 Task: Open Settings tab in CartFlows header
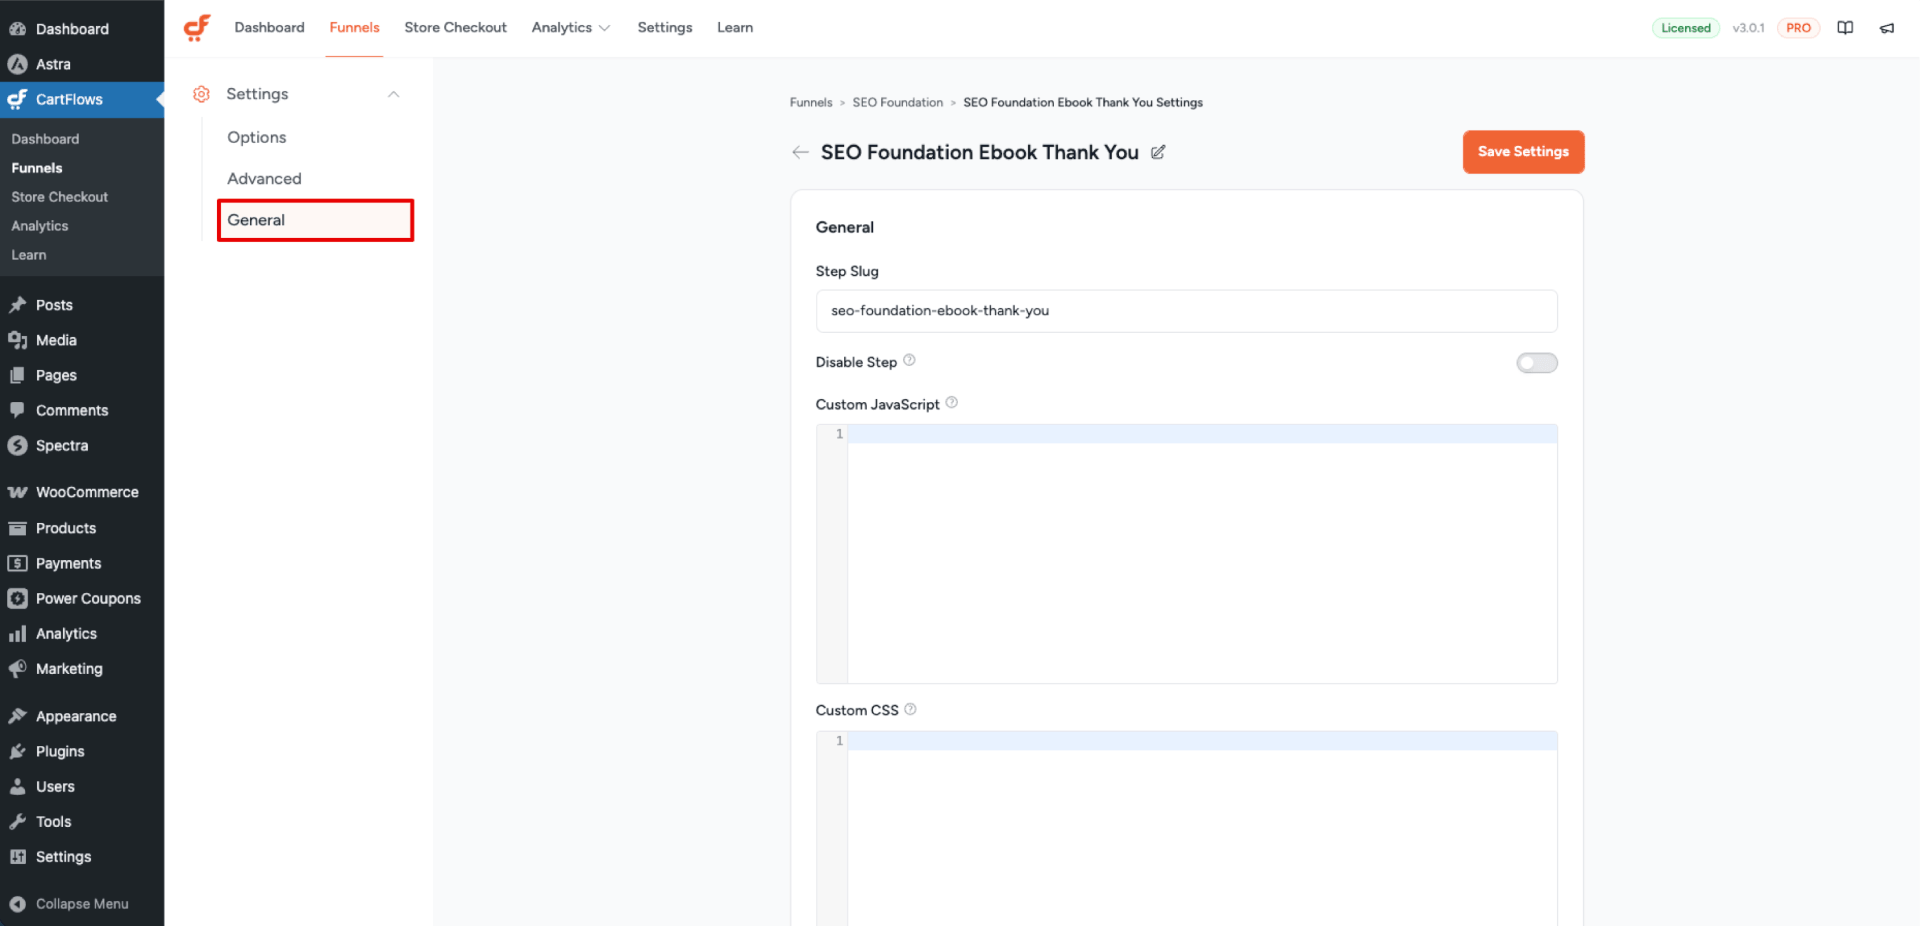(665, 28)
